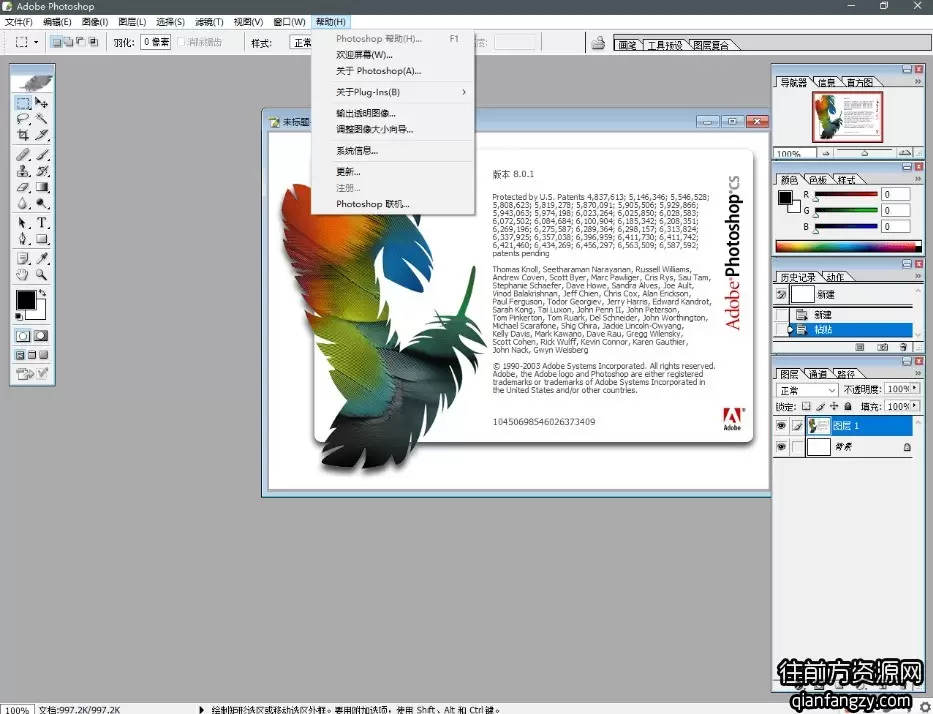Viewport: 933px width, 714px height.
Task: Click zoom out button in Navigator
Action: point(825,153)
